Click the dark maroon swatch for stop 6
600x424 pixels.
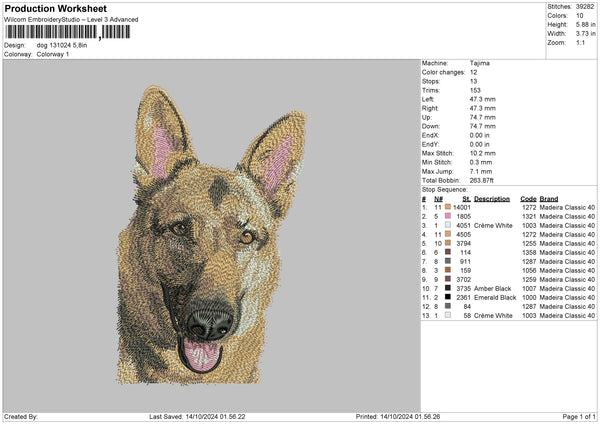point(447,252)
